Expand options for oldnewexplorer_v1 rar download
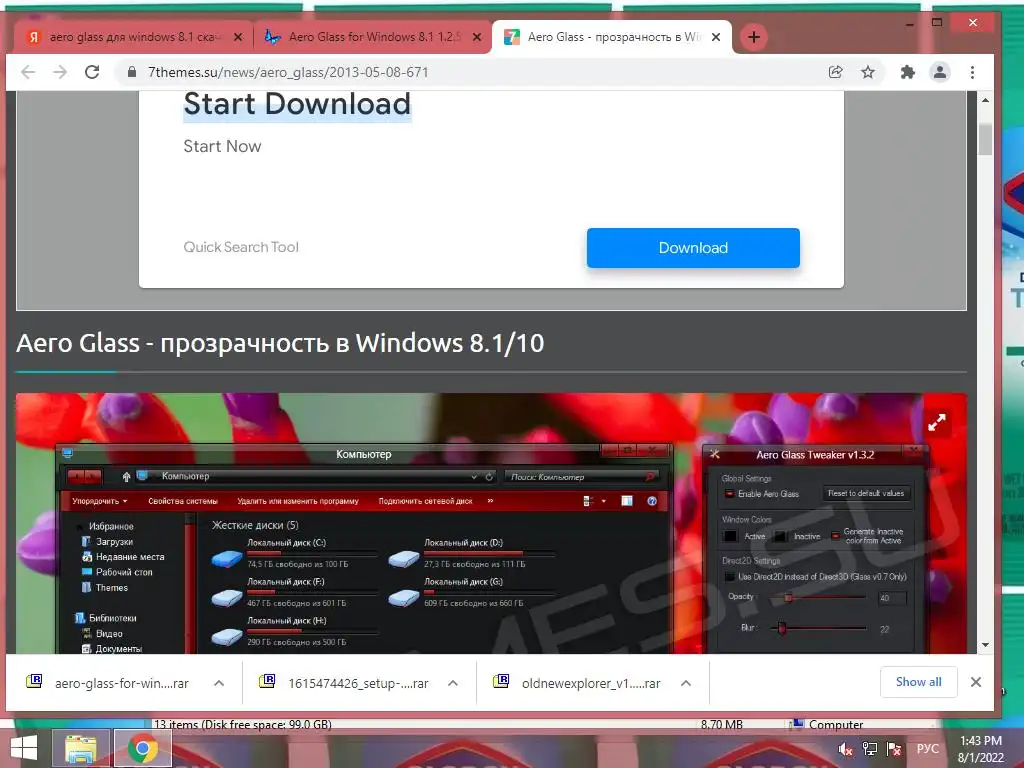 click(x=686, y=683)
